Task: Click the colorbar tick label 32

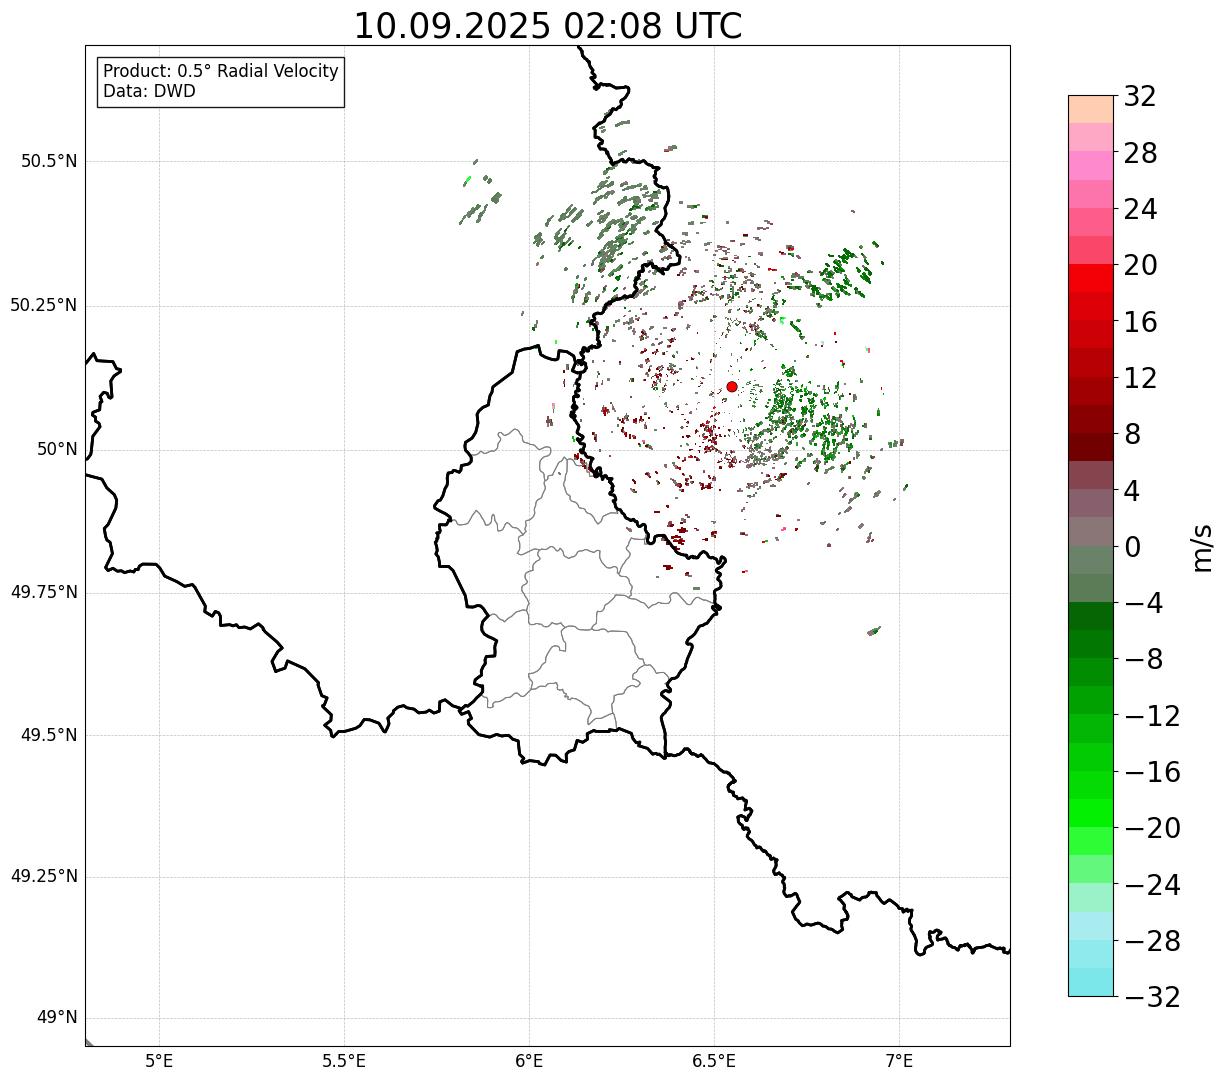Action: coord(1140,96)
